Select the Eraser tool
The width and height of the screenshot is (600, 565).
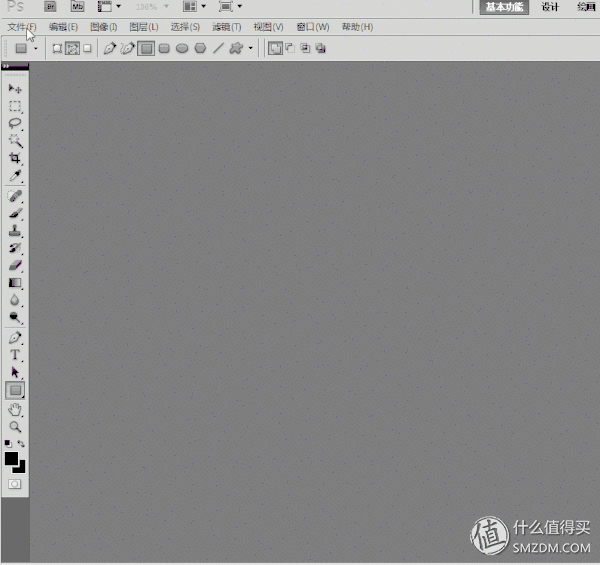point(15,265)
